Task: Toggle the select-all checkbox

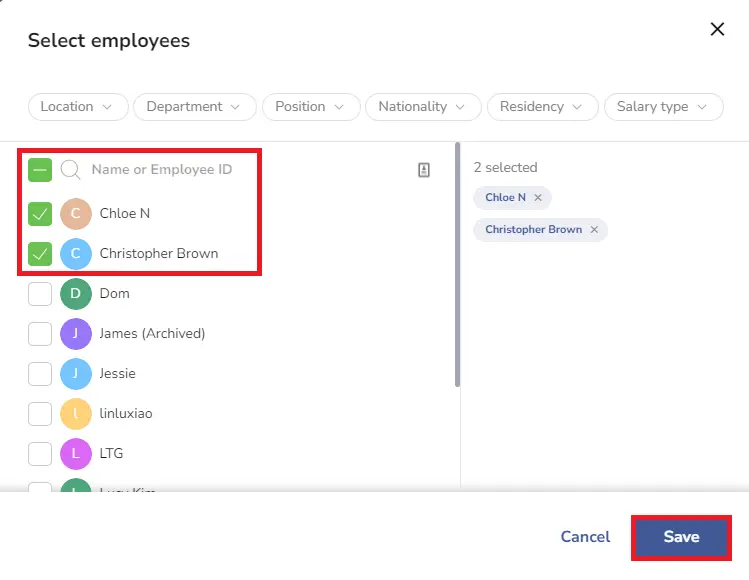Action: (x=40, y=170)
